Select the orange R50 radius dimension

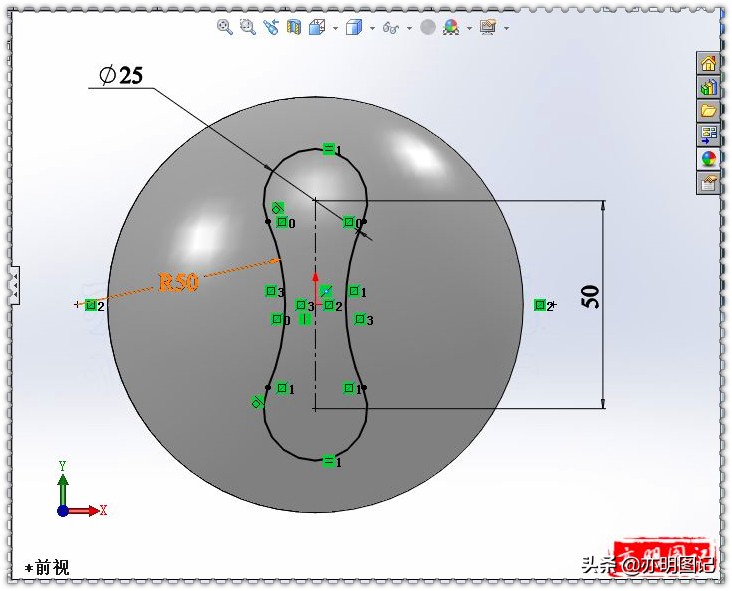click(x=179, y=282)
